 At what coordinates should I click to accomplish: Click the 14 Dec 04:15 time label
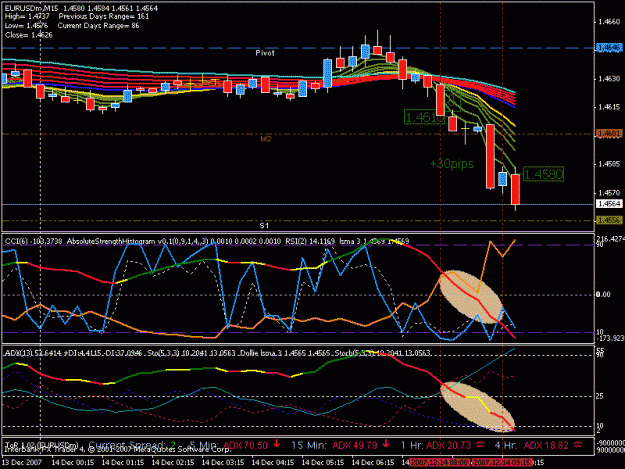click(x=273, y=463)
